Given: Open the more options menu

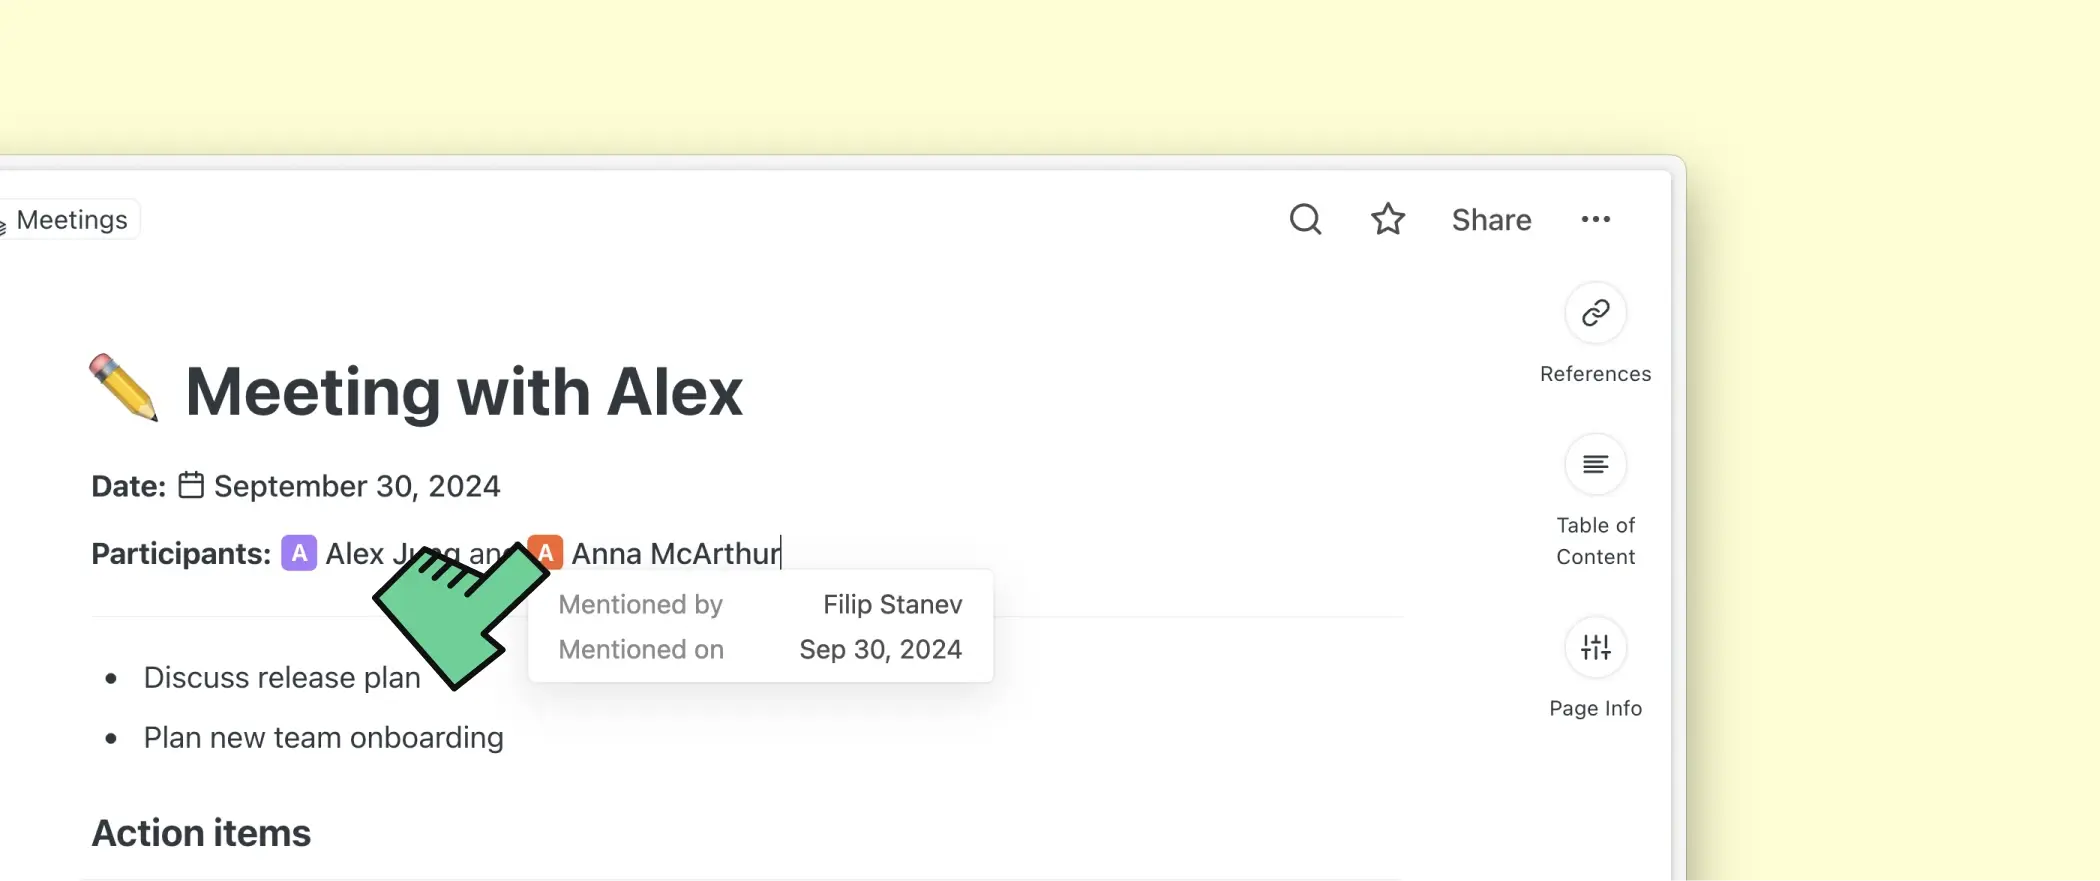Looking at the screenshot, I should point(1595,219).
